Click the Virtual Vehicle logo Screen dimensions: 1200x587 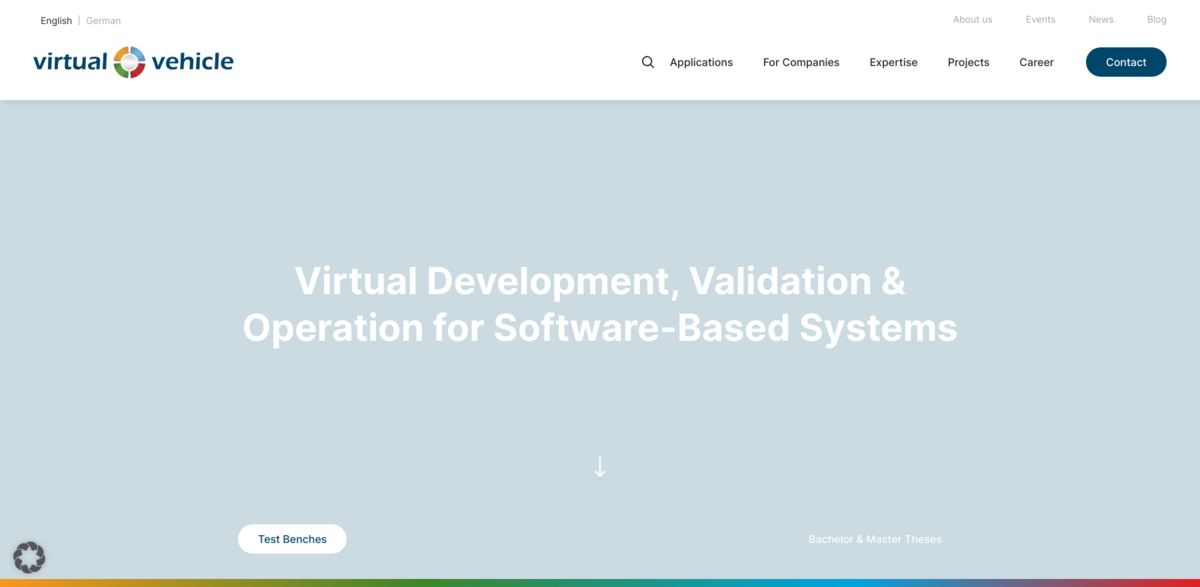coord(133,61)
